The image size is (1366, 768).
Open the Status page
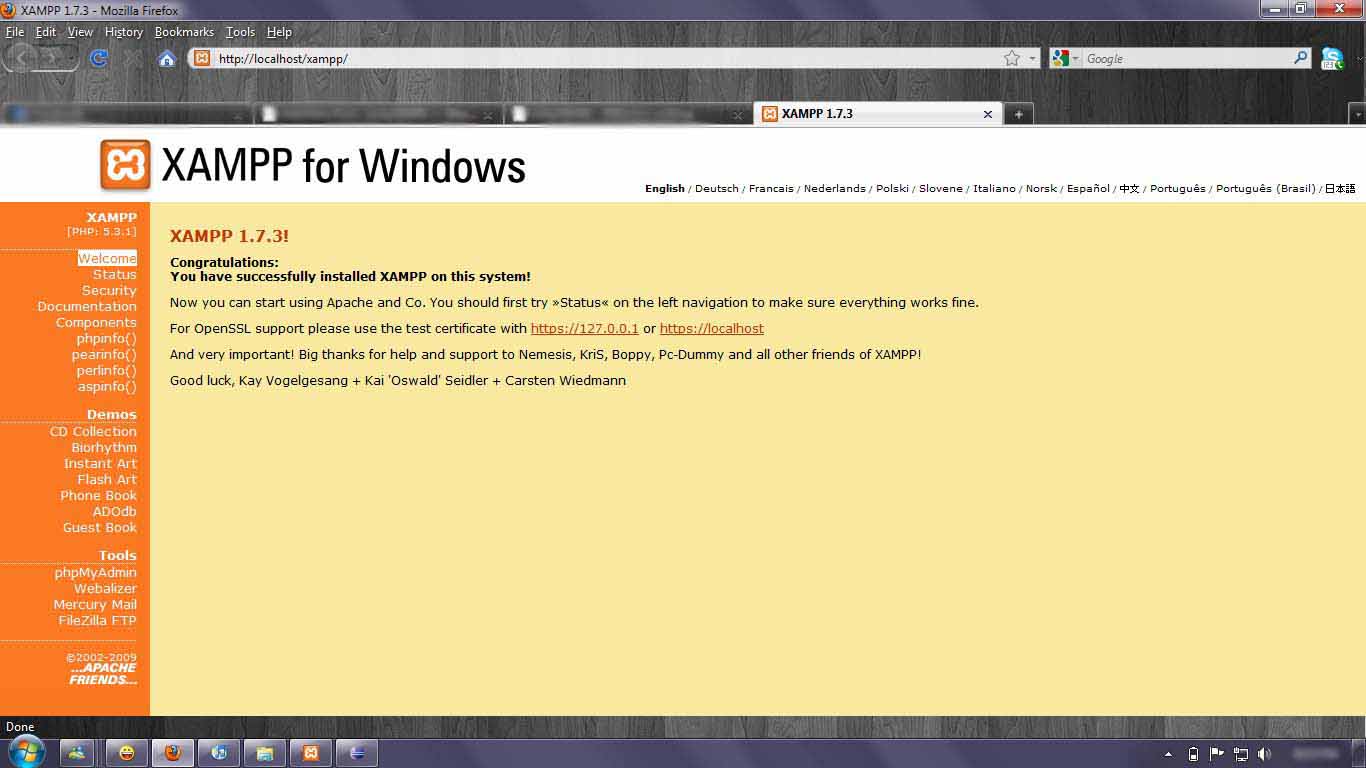click(x=115, y=274)
